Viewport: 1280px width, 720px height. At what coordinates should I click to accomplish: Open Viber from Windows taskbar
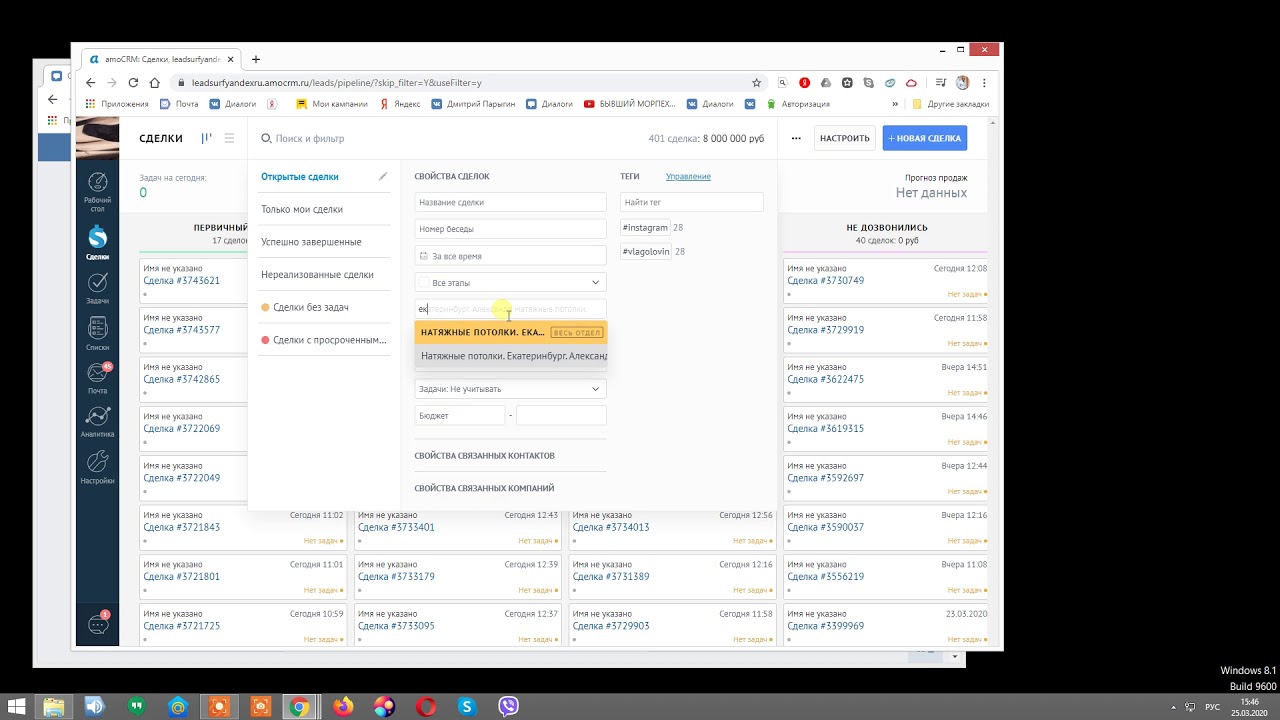click(508, 707)
